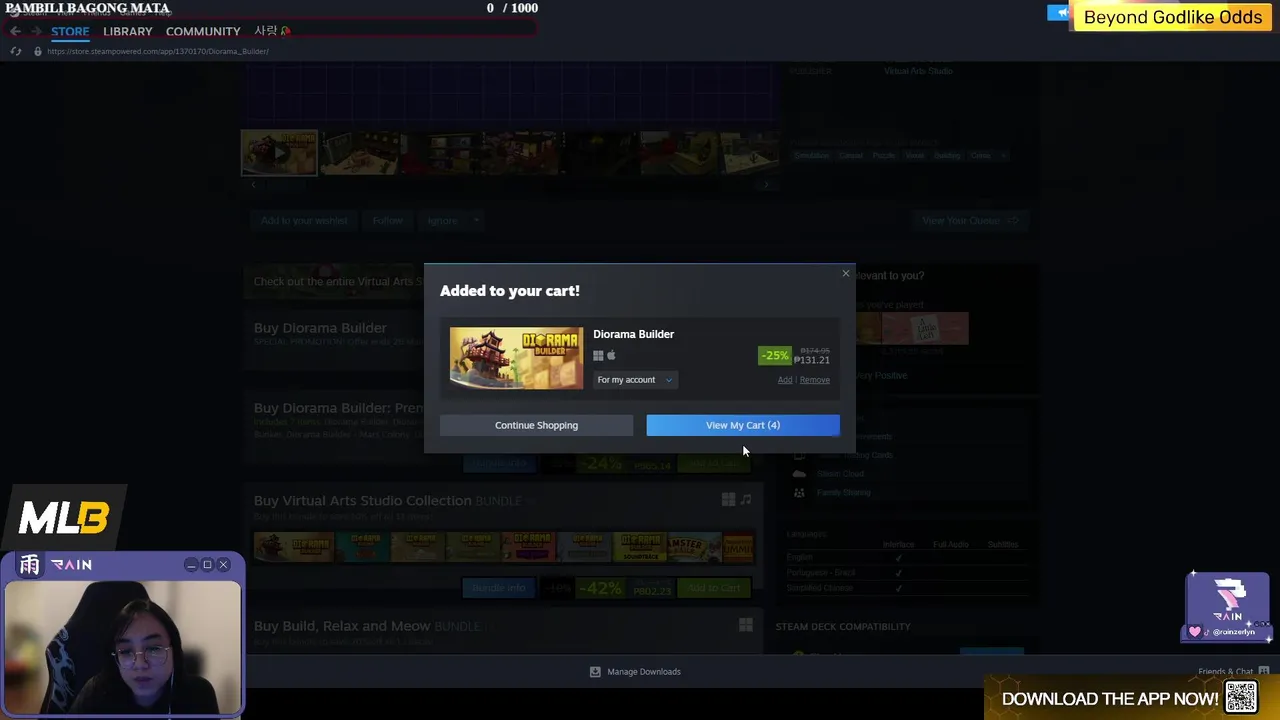This screenshot has height=720, width=1280.
Task: Click the Diorama Builder title in dialog
Action: coord(633,334)
